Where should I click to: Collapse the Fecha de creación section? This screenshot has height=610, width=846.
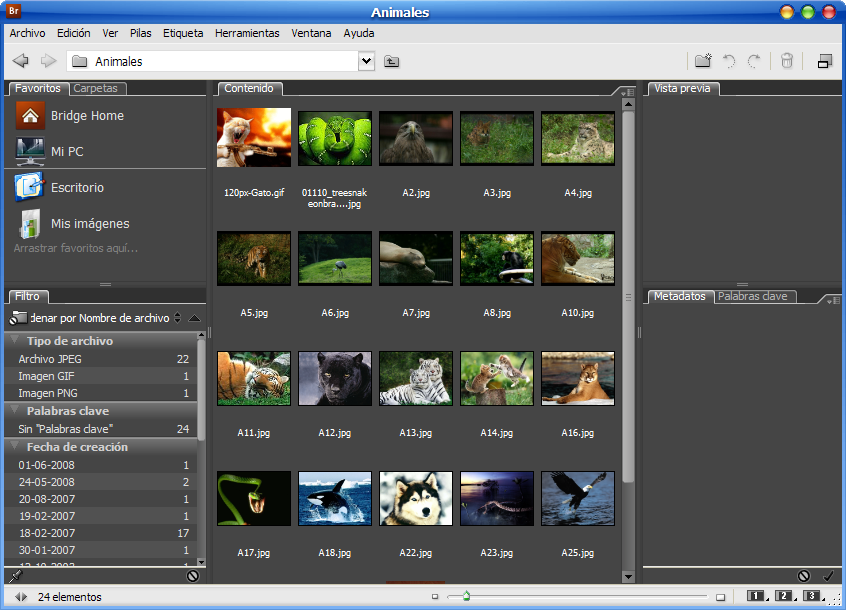click(x=16, y=447)
